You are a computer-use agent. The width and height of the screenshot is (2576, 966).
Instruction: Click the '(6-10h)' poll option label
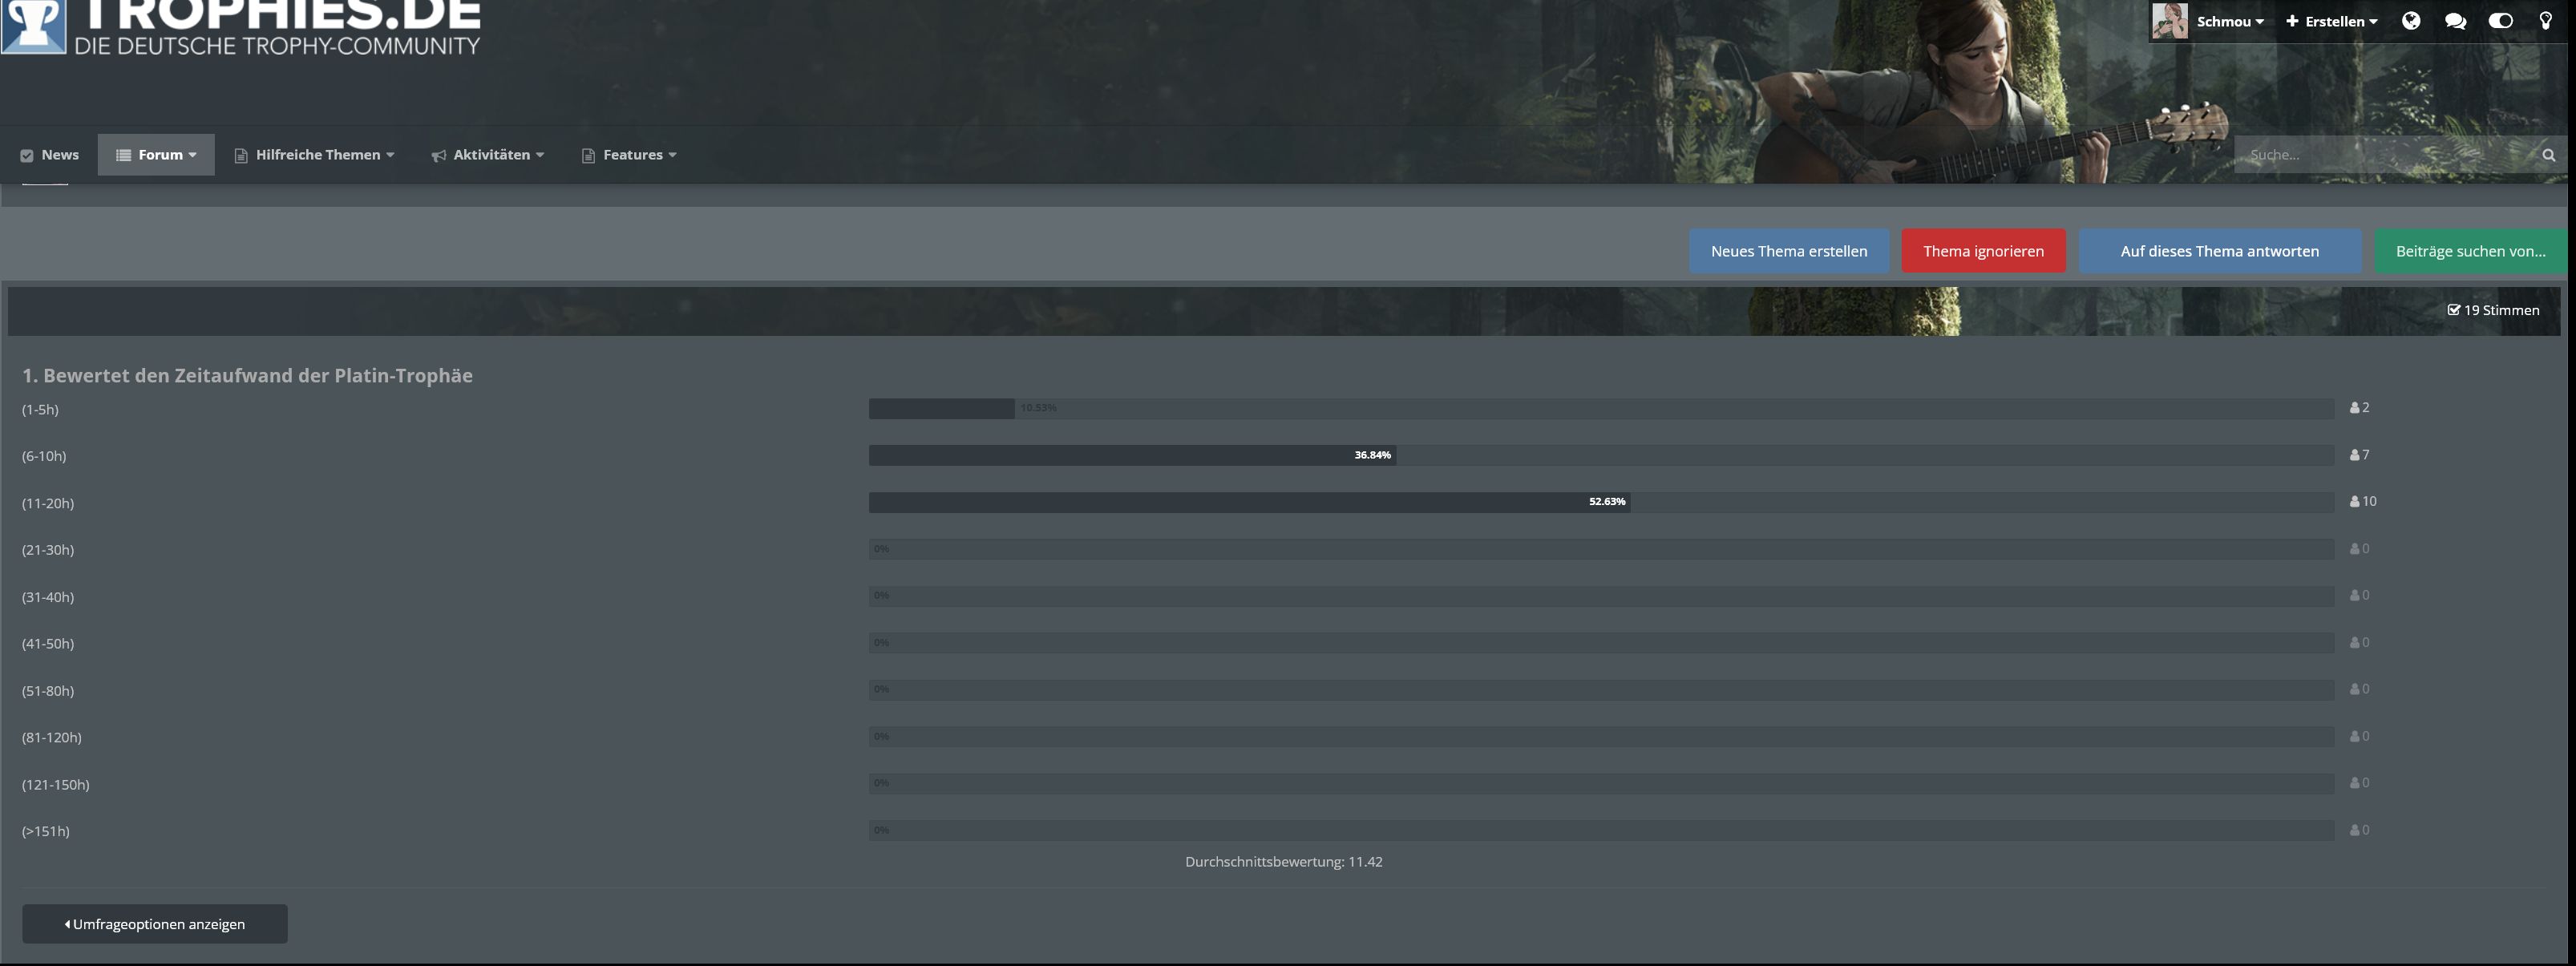[44, 456]
